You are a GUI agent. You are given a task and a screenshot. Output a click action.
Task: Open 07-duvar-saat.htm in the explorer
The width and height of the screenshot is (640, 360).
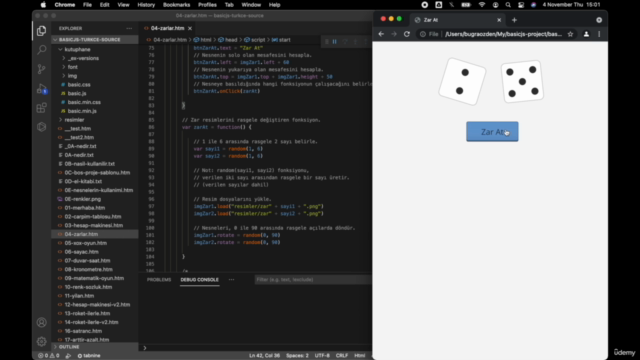(x=87, y=260)
